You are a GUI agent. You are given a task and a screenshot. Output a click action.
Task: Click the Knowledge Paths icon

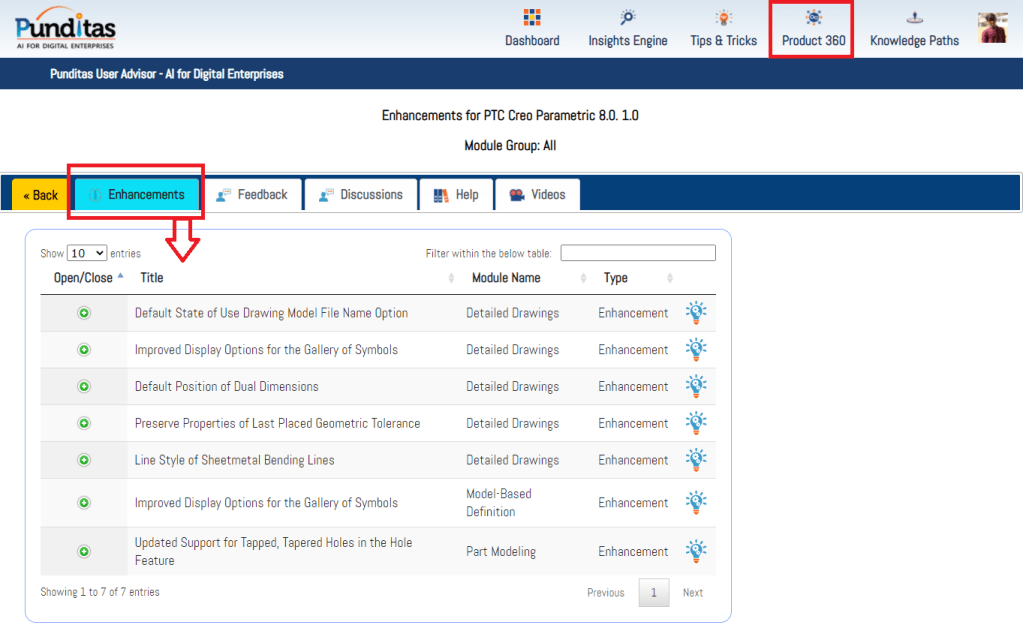coord(913,18)
